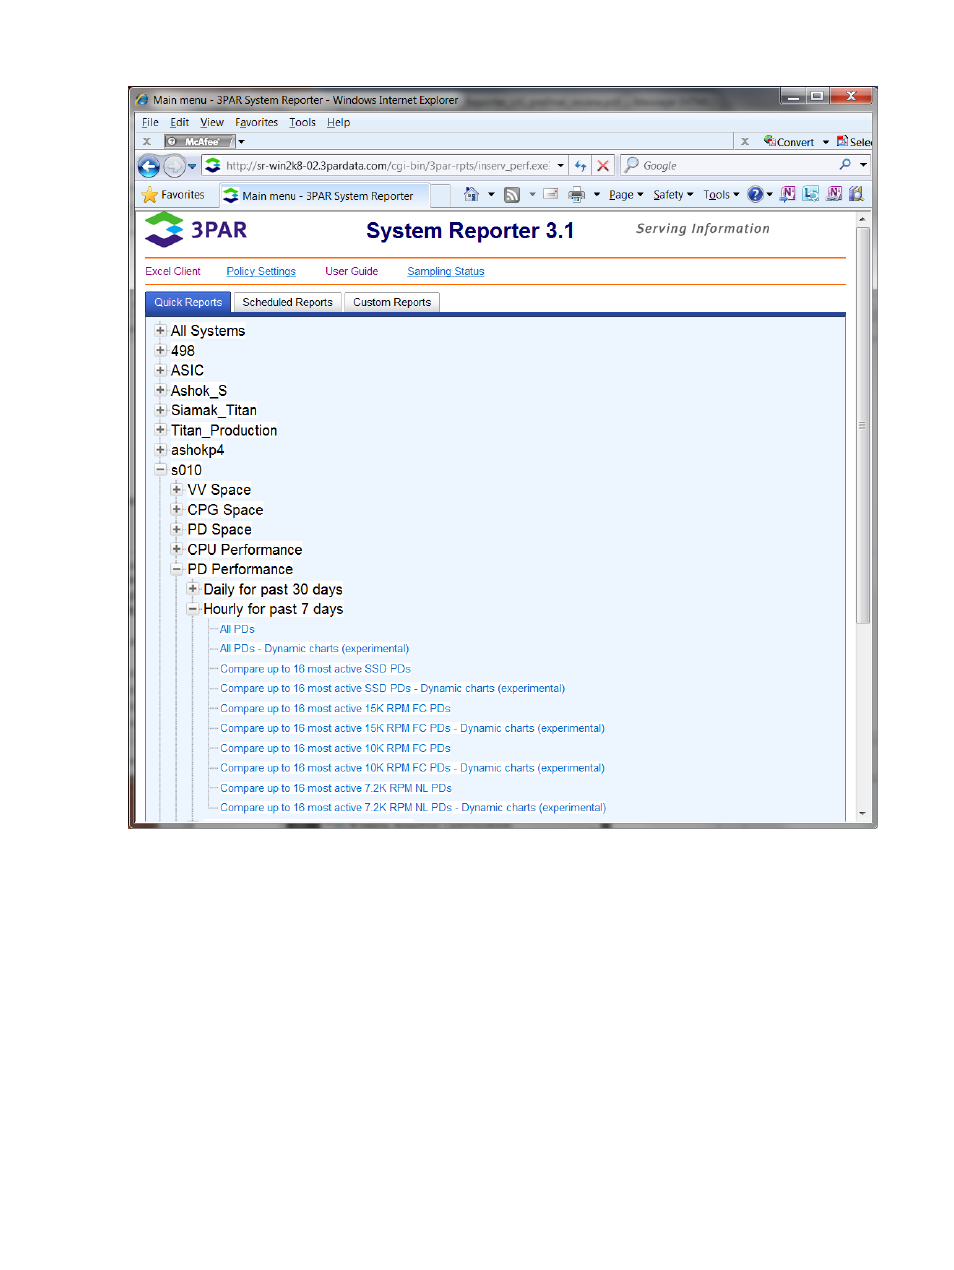Open the Favorites star button
Viewport: 954px width, 1270px height.
(x=173, y=195)
